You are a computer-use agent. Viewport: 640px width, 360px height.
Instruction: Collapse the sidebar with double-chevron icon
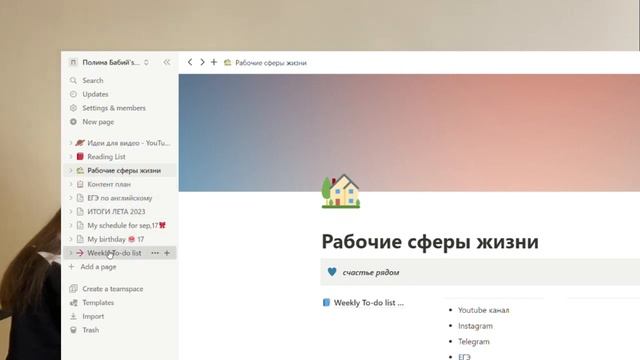click(167, 62)
